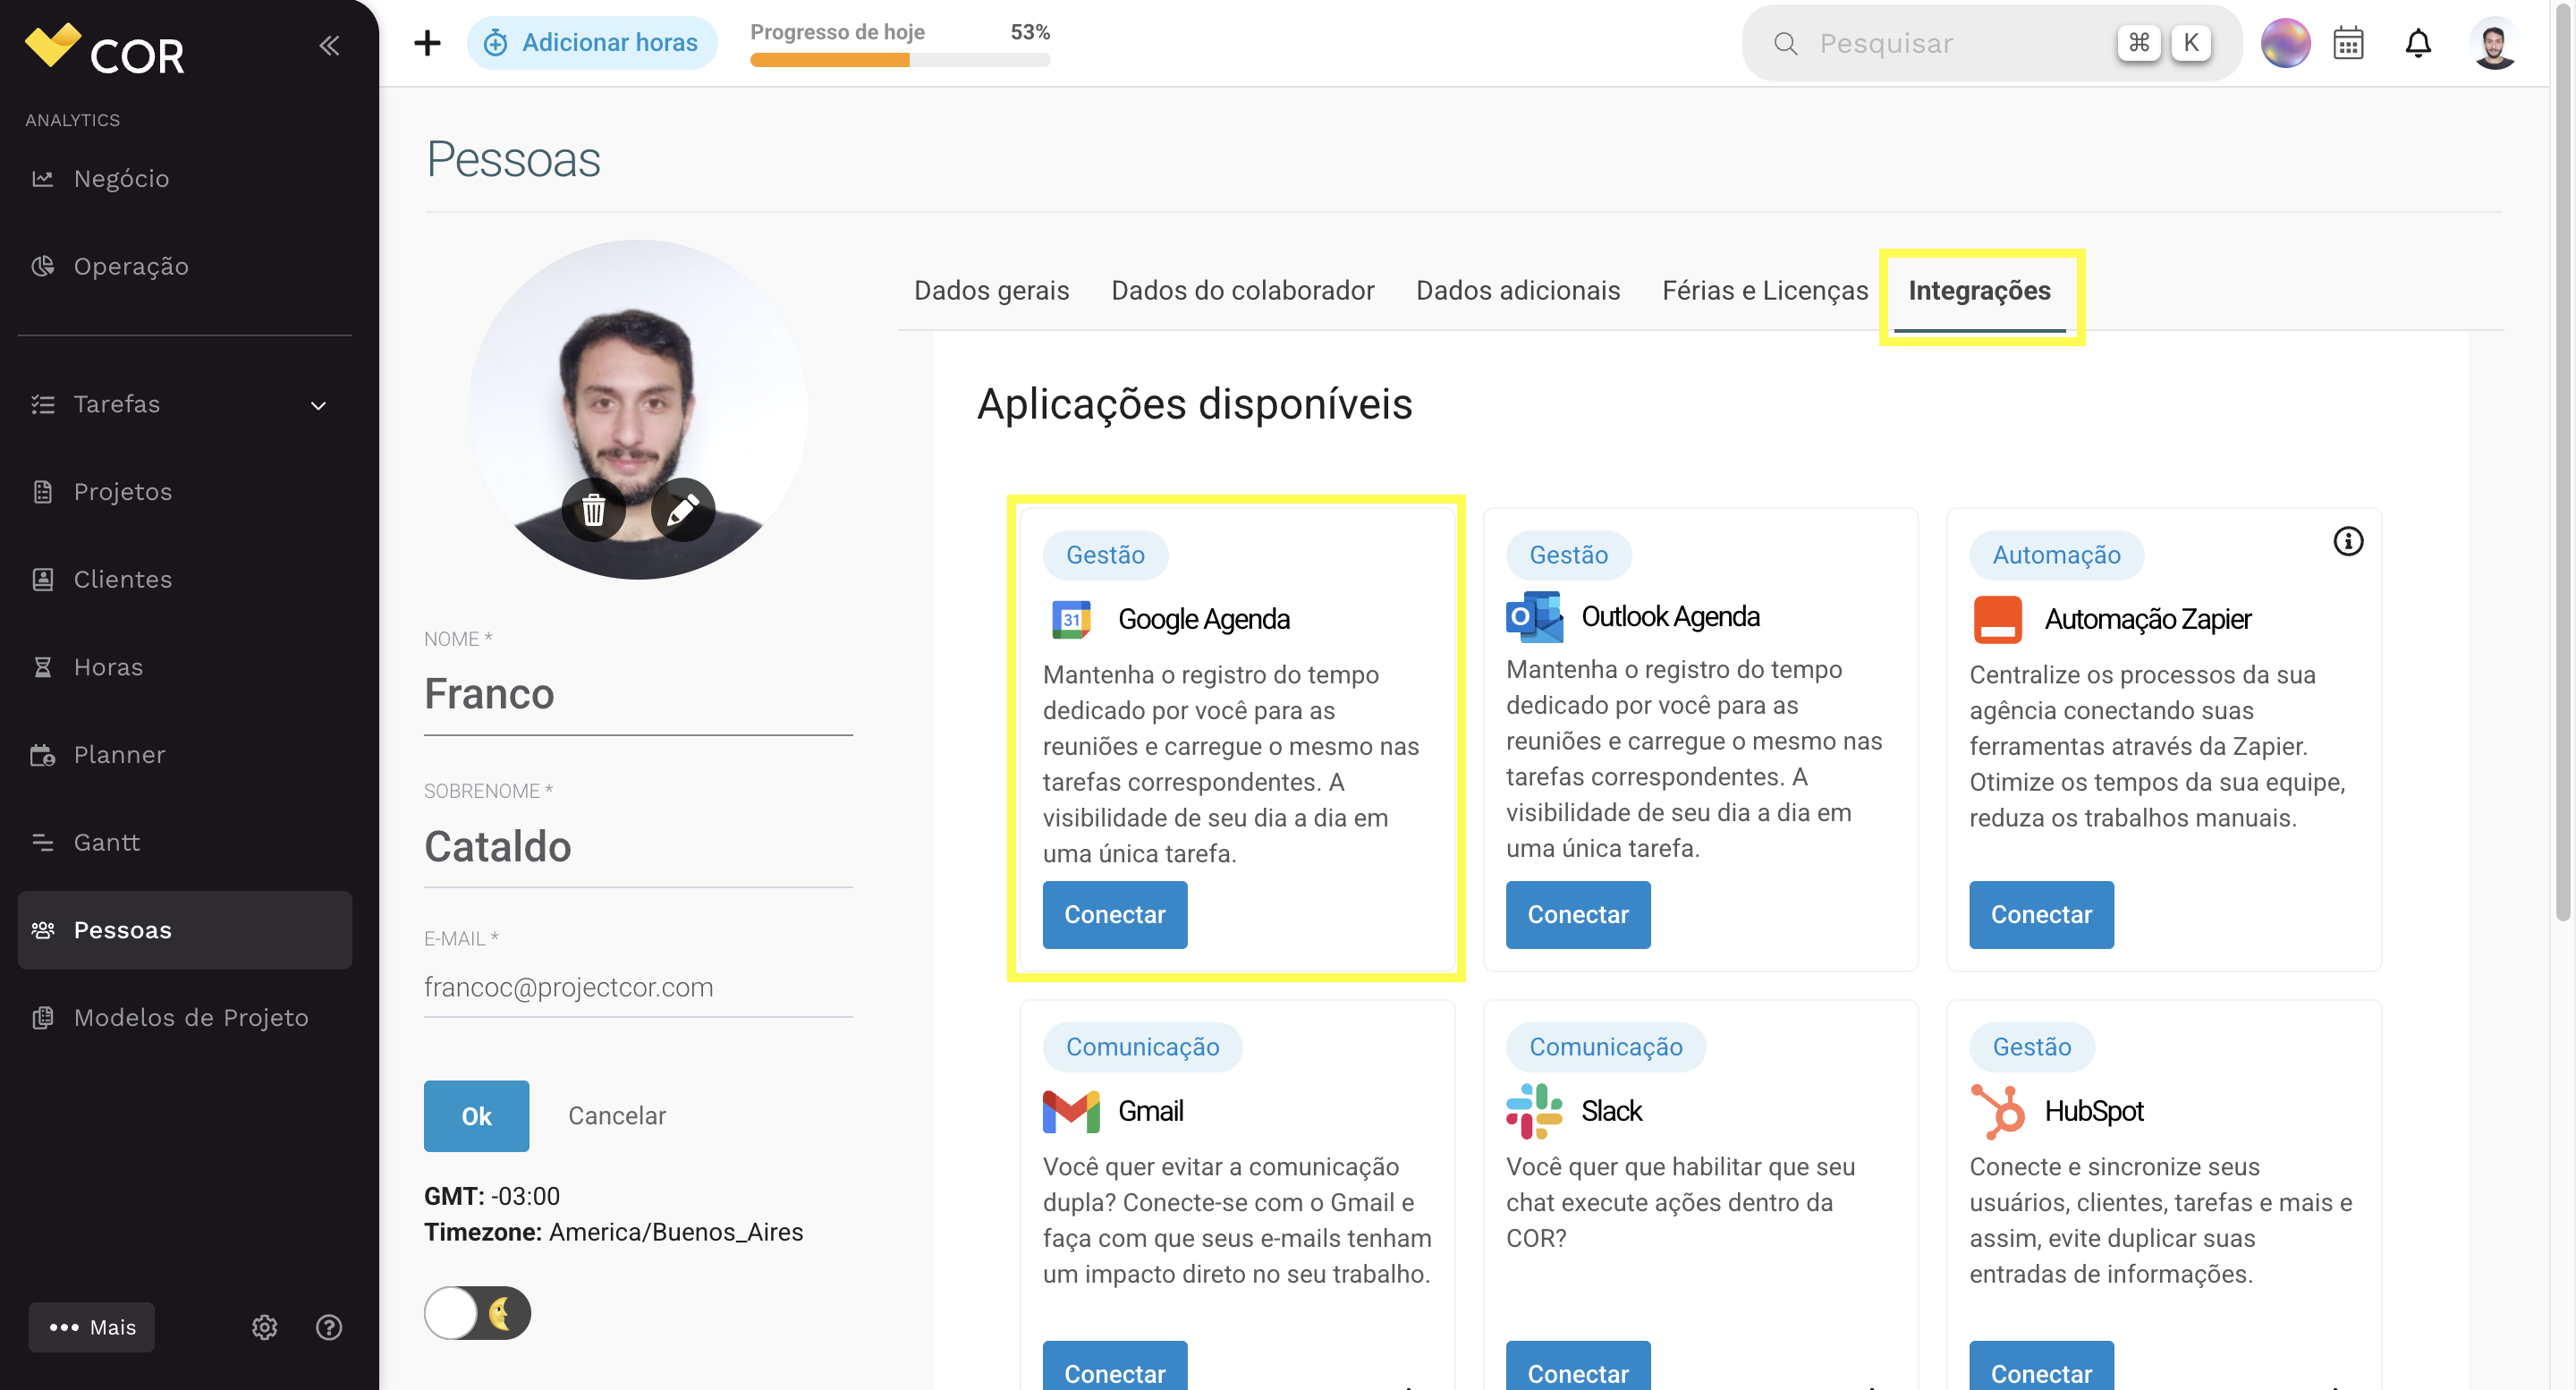The width and height of the screenshot is (2576, 1390).
Task: Open settings gear in sidebar footer
Action: (x=264, y=1327)
